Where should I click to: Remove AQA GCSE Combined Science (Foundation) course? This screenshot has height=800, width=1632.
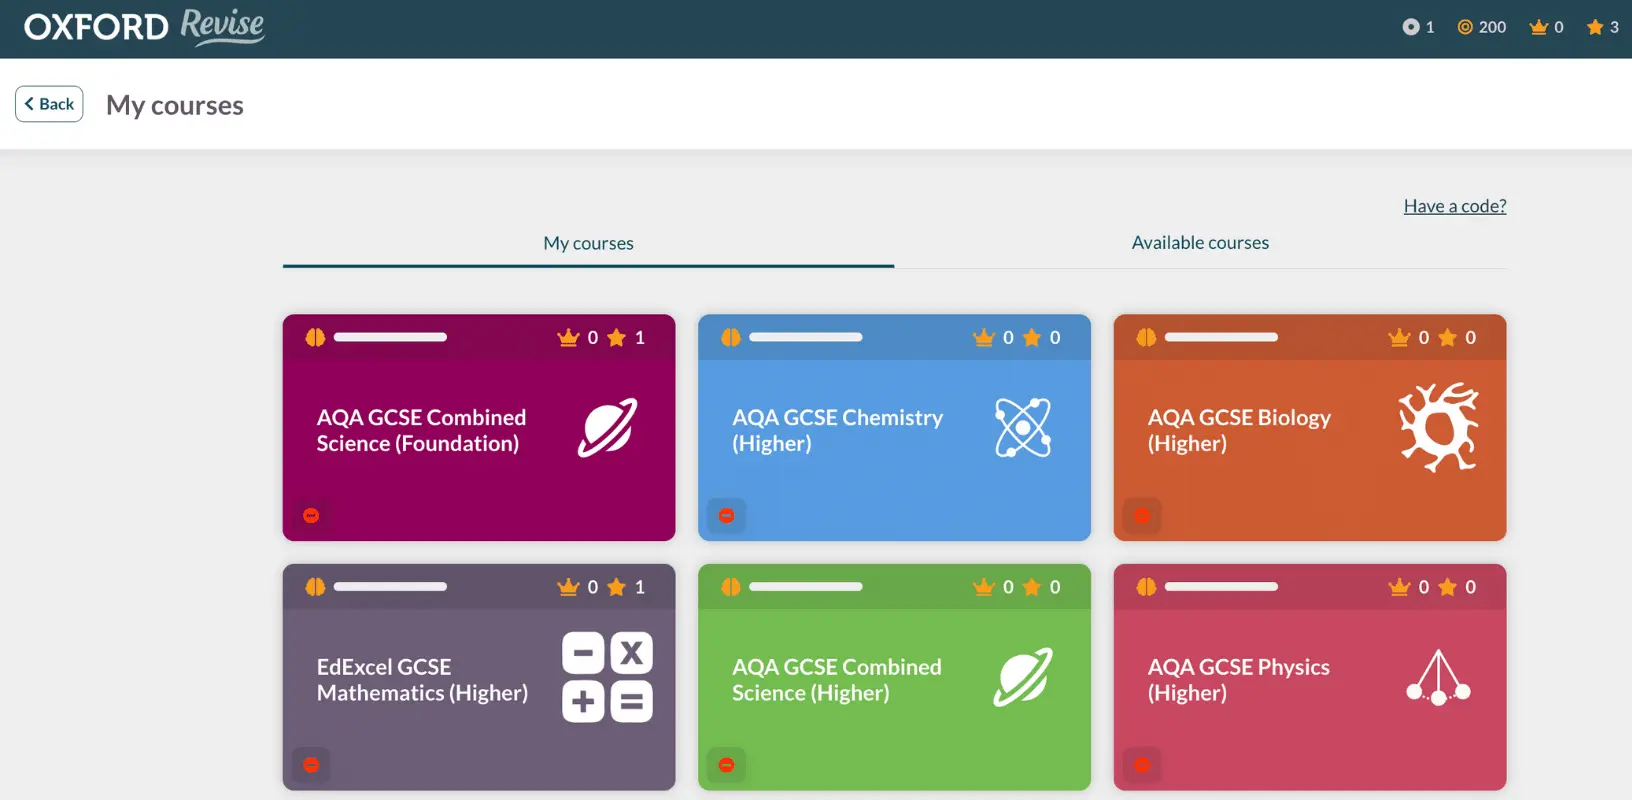tap(311, 515)
